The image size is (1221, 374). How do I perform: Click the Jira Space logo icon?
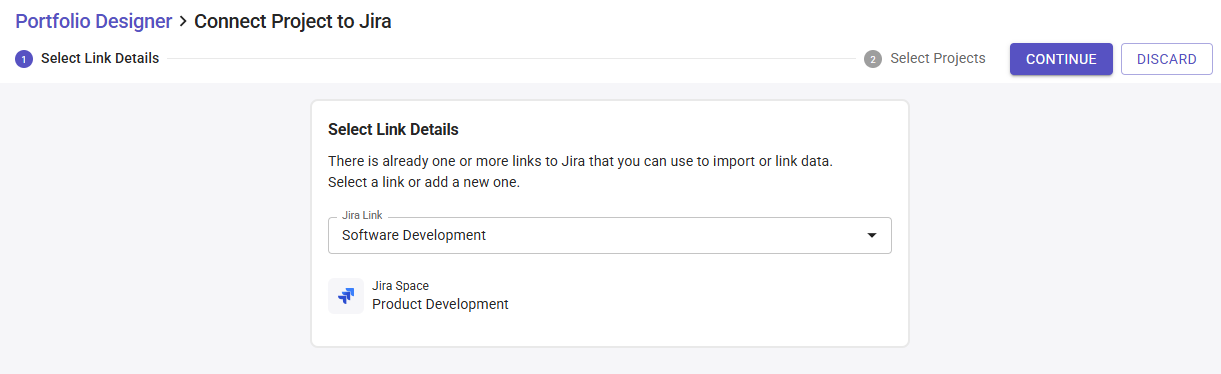click(346, 296)
